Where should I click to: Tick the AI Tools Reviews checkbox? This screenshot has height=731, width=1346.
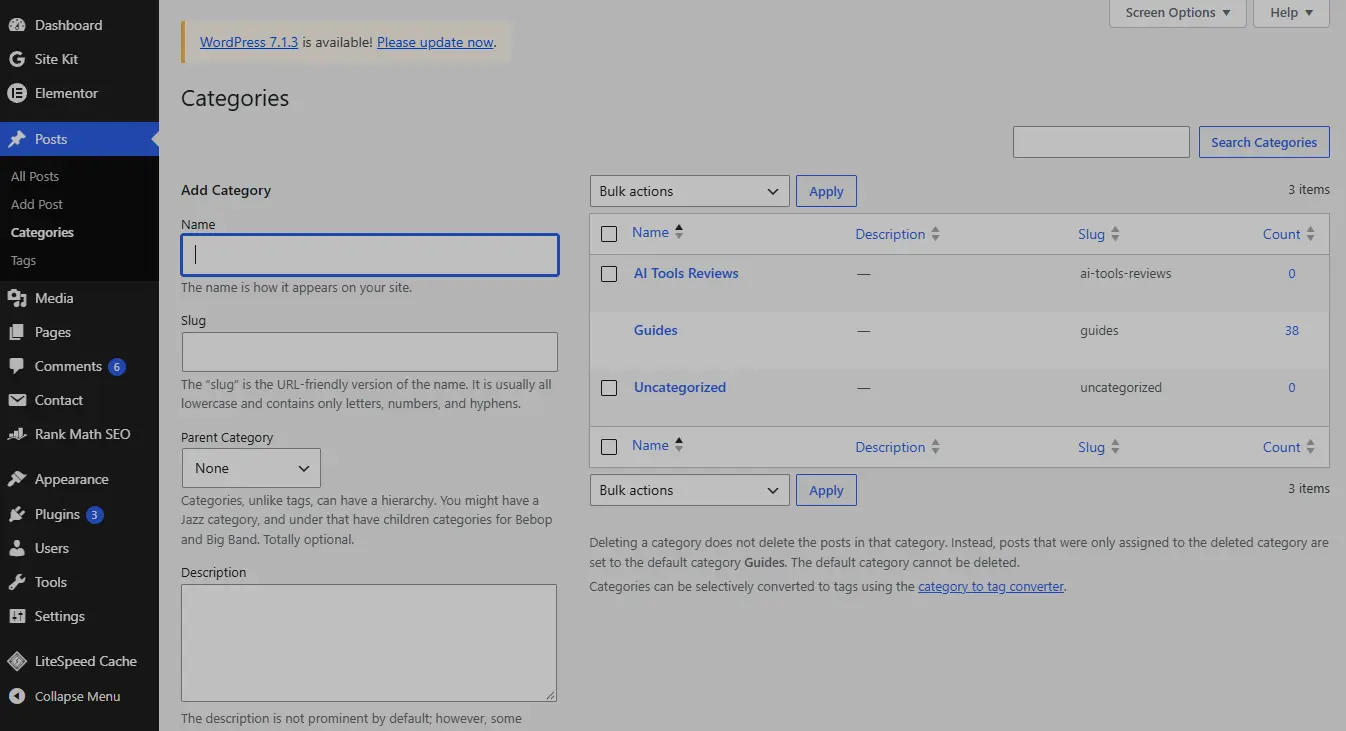point(609,274)
